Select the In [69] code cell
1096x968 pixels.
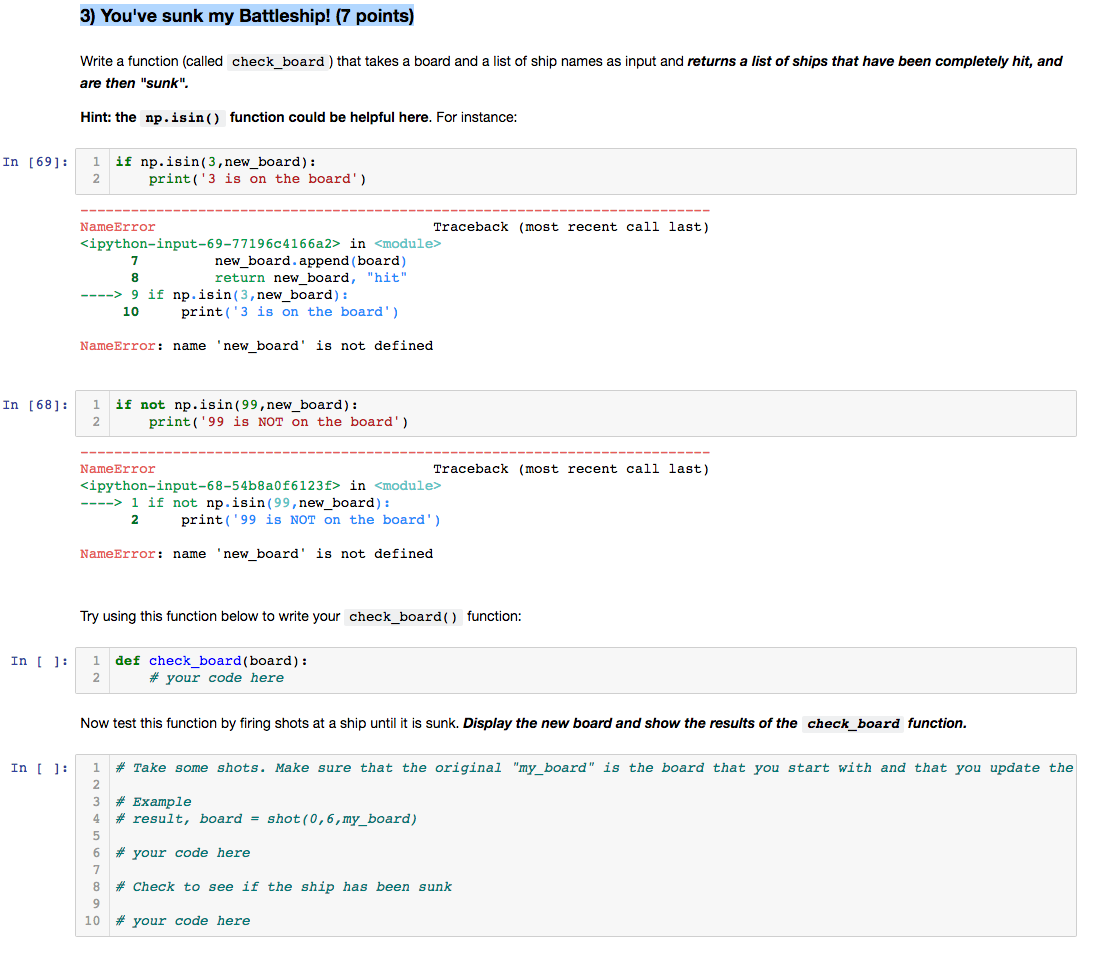(x=575, y=171)
